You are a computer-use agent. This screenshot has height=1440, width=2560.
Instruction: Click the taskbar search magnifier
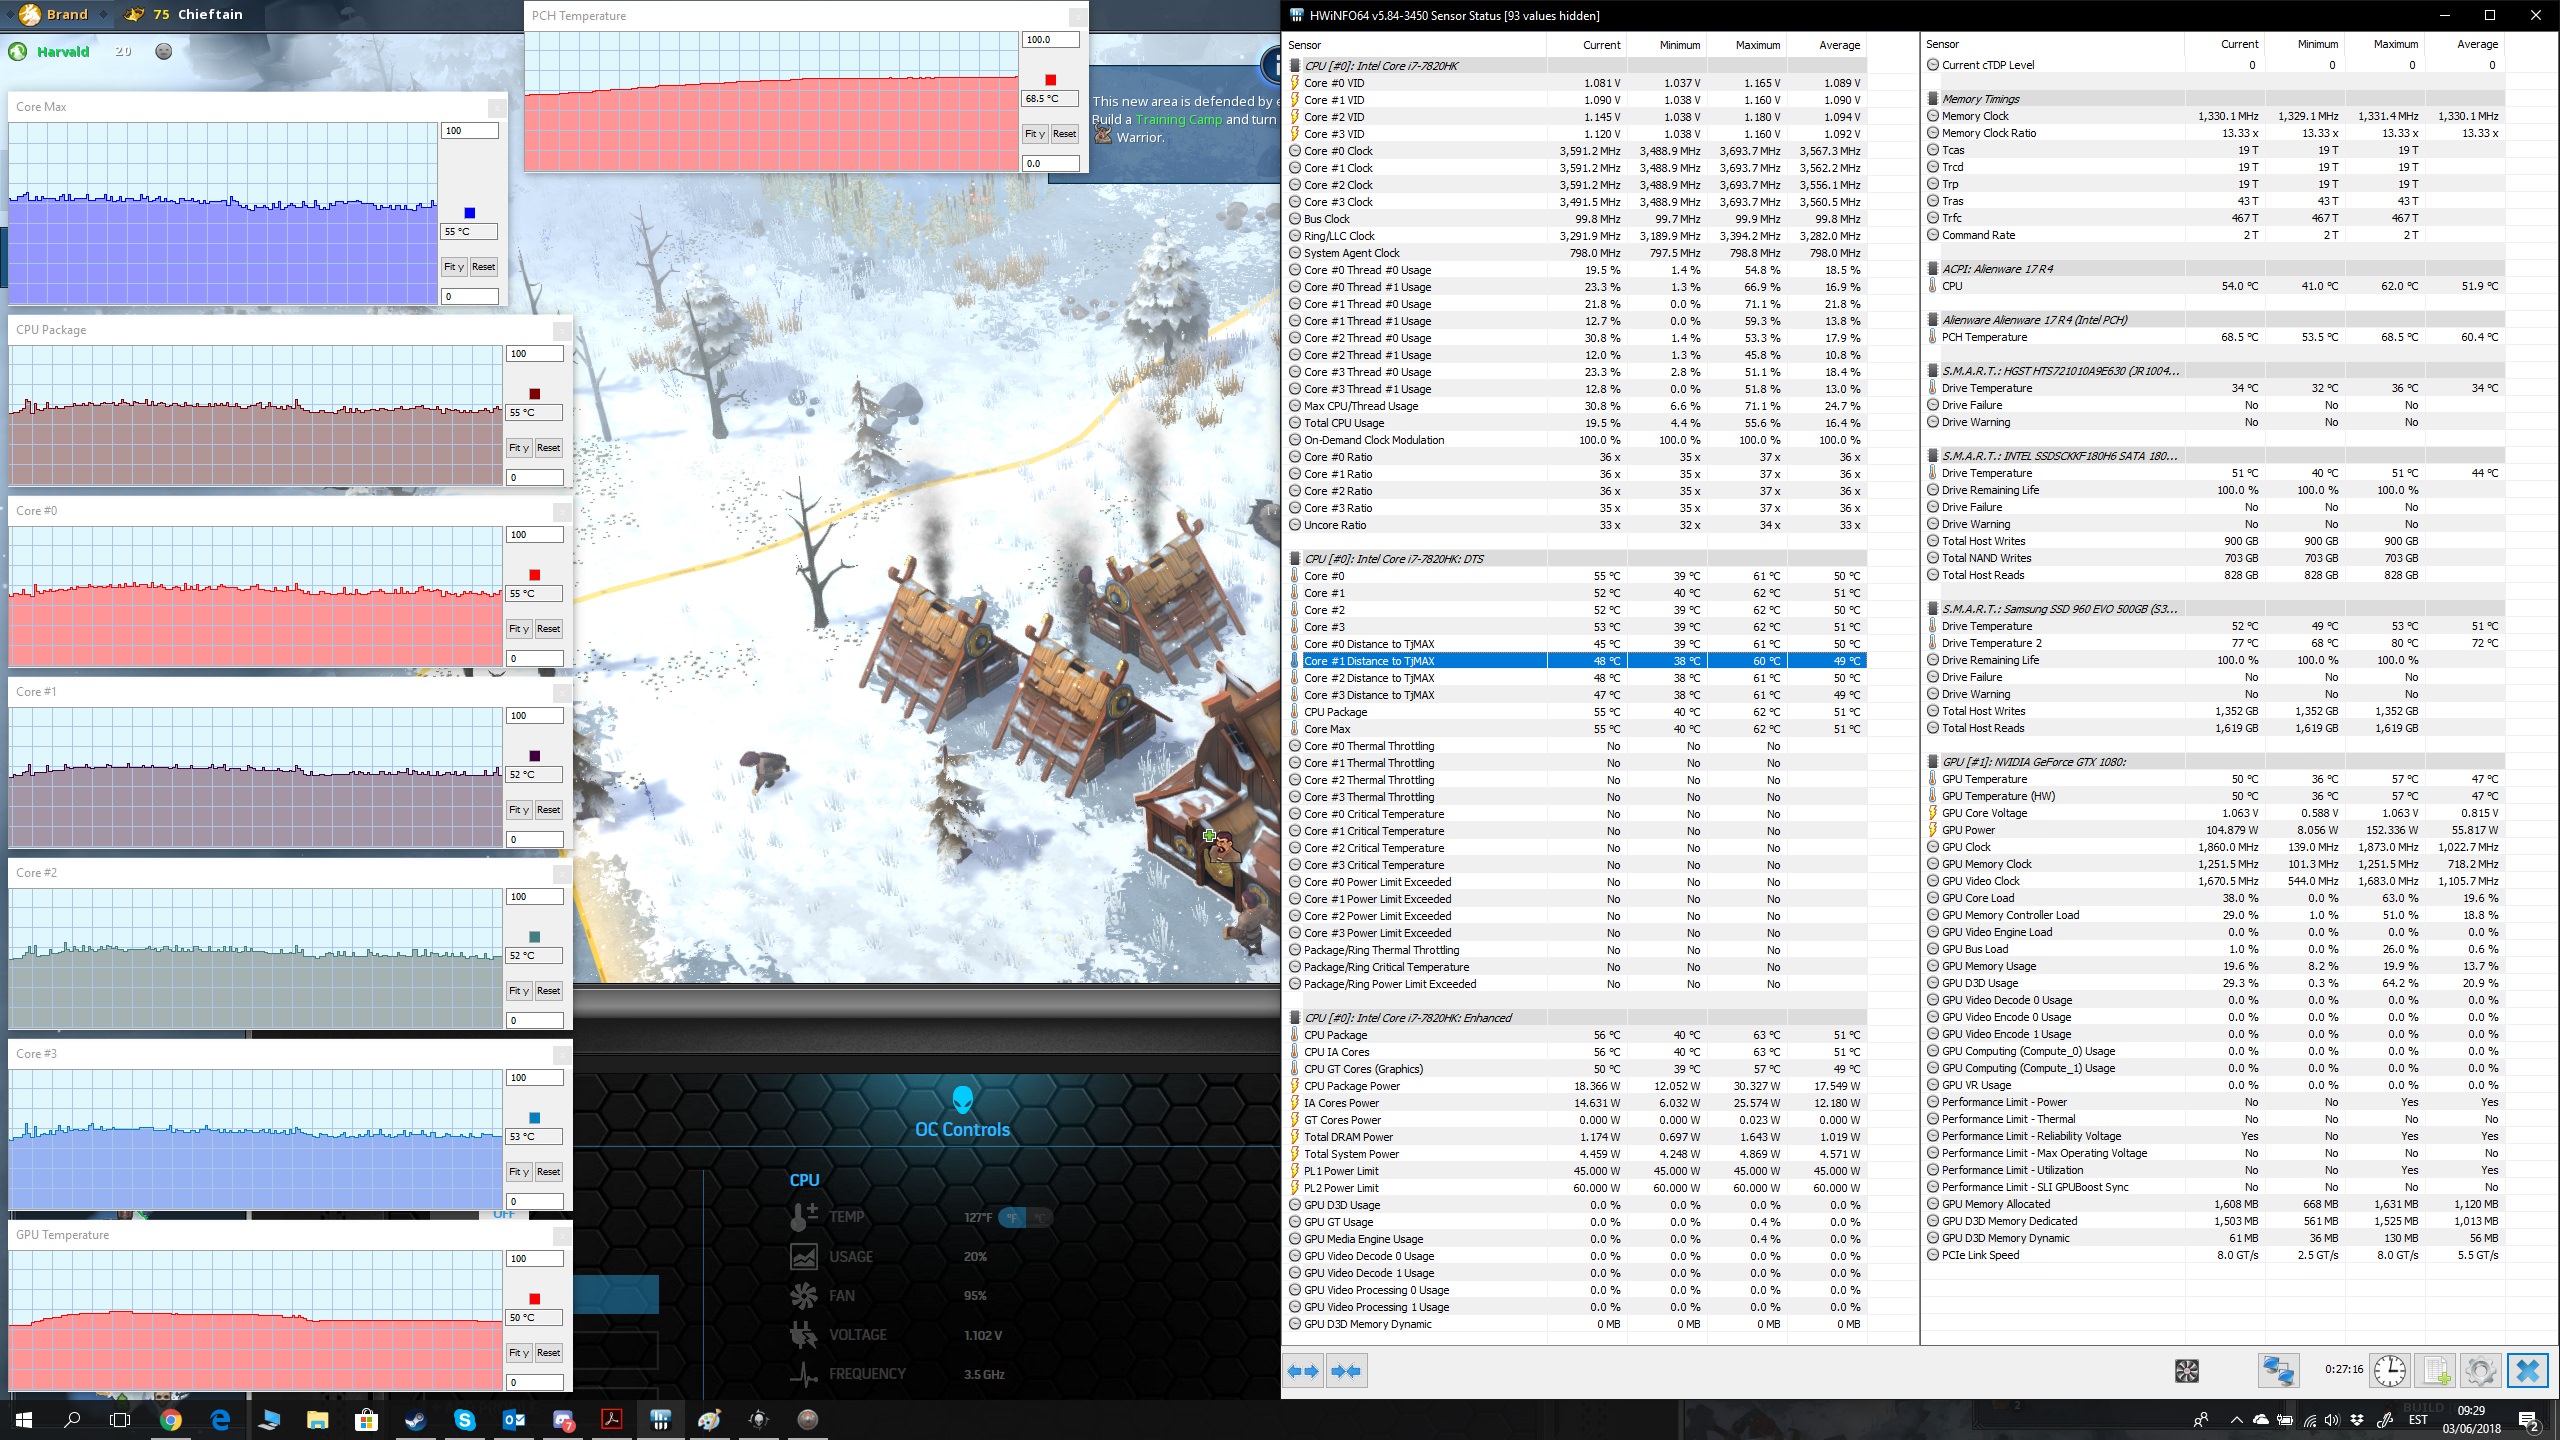72,1420
